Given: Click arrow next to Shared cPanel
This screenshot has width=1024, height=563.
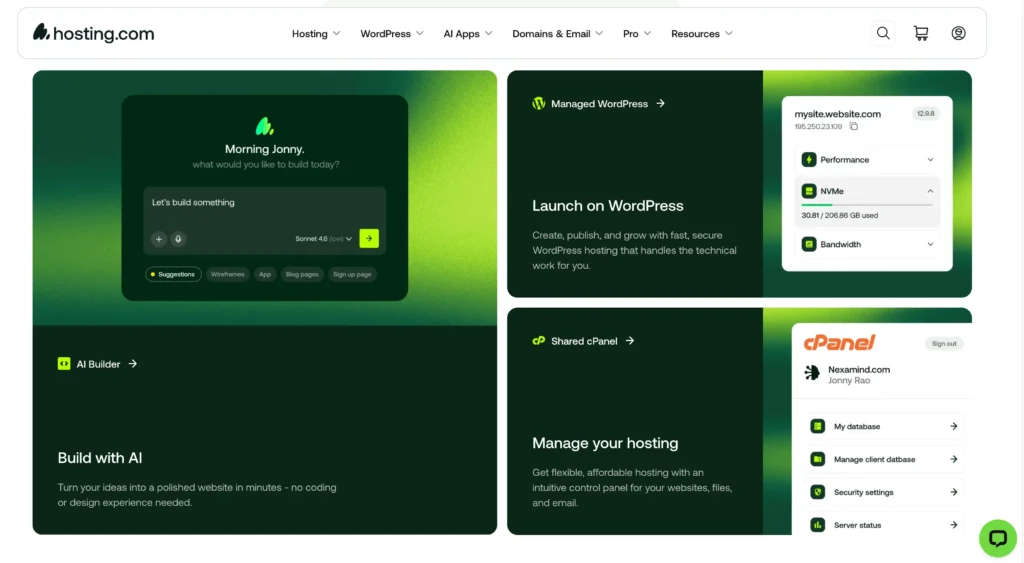Looking at the screenshot, I should (x=630, y=340).
